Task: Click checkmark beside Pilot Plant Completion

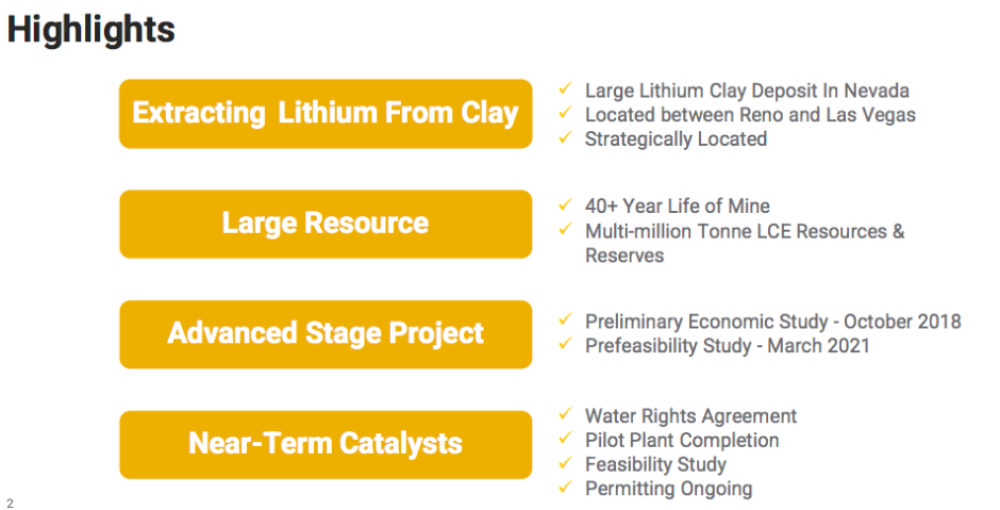Action: pos(565,438)
